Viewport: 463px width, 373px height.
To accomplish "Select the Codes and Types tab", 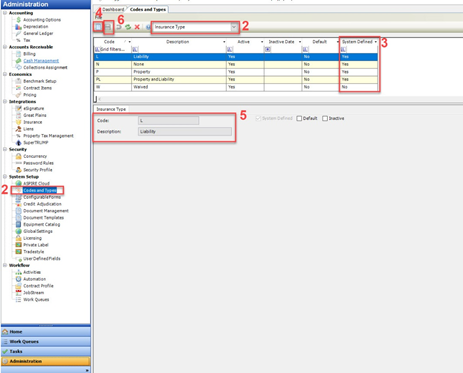I will [148, 9].
